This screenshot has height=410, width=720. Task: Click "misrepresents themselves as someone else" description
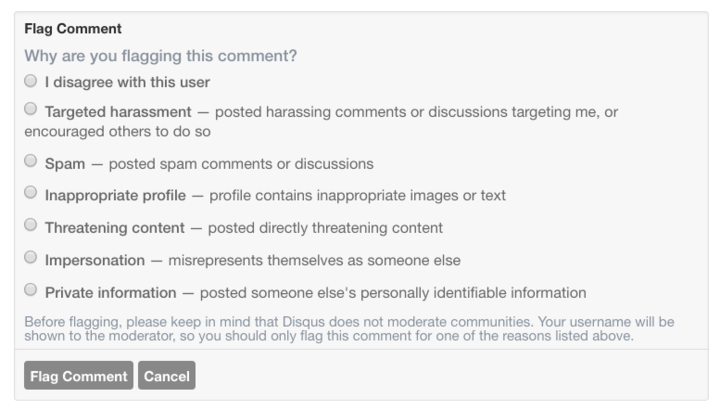315,260
